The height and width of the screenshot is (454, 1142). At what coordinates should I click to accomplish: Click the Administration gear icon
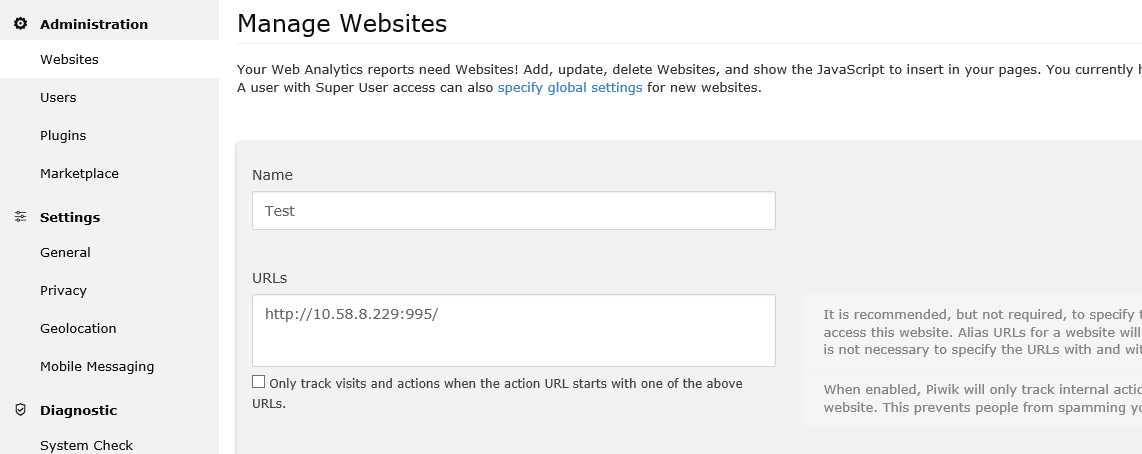coord(20,24)
